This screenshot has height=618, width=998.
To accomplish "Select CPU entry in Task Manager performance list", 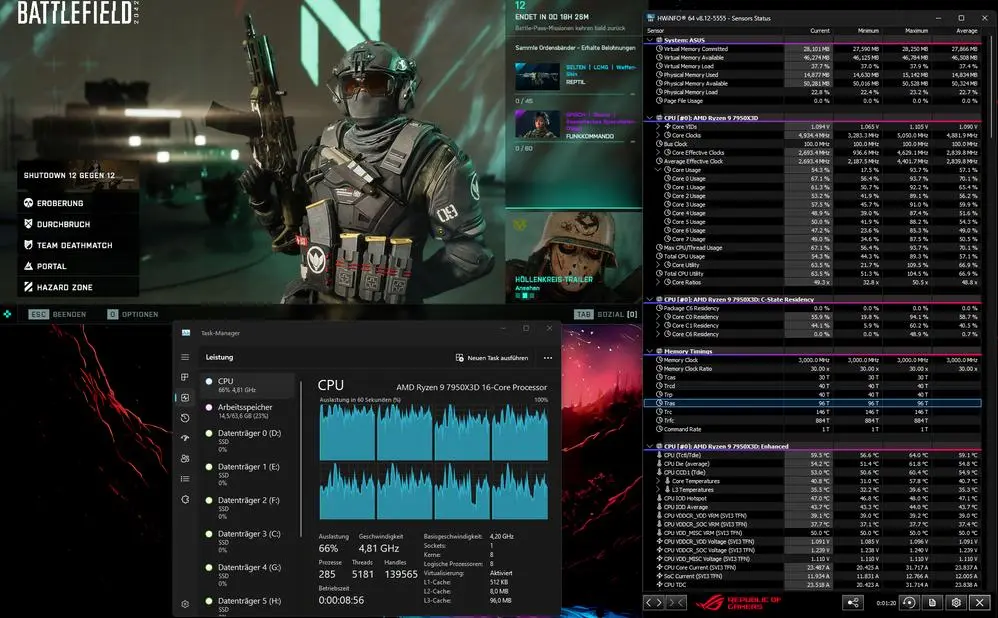I will (x=248, y=385).
